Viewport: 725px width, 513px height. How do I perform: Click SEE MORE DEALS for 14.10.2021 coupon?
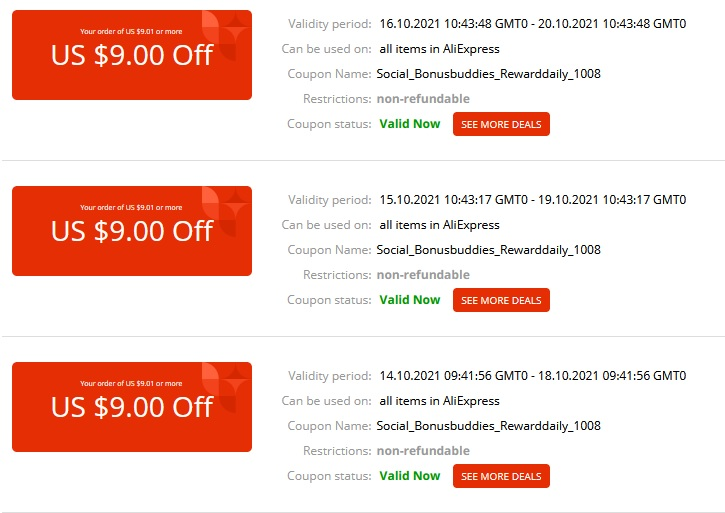click(501, 476)
